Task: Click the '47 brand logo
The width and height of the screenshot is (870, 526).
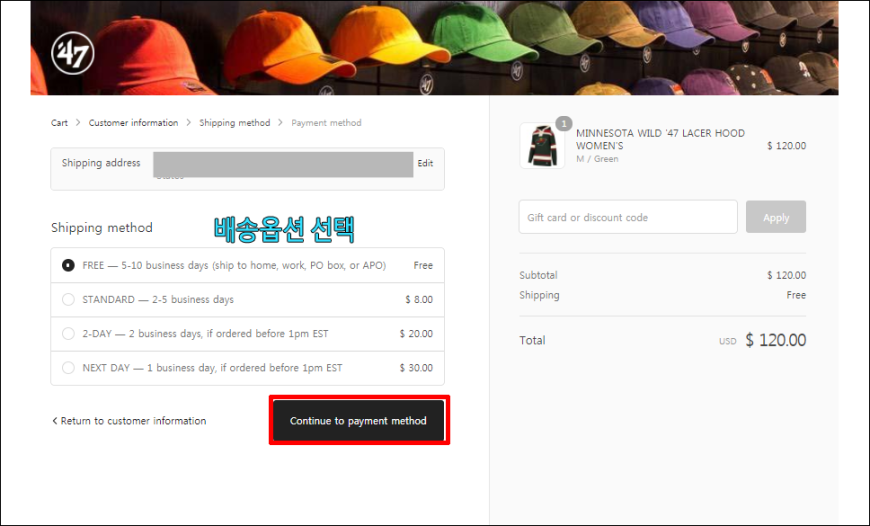Action: 73,53
